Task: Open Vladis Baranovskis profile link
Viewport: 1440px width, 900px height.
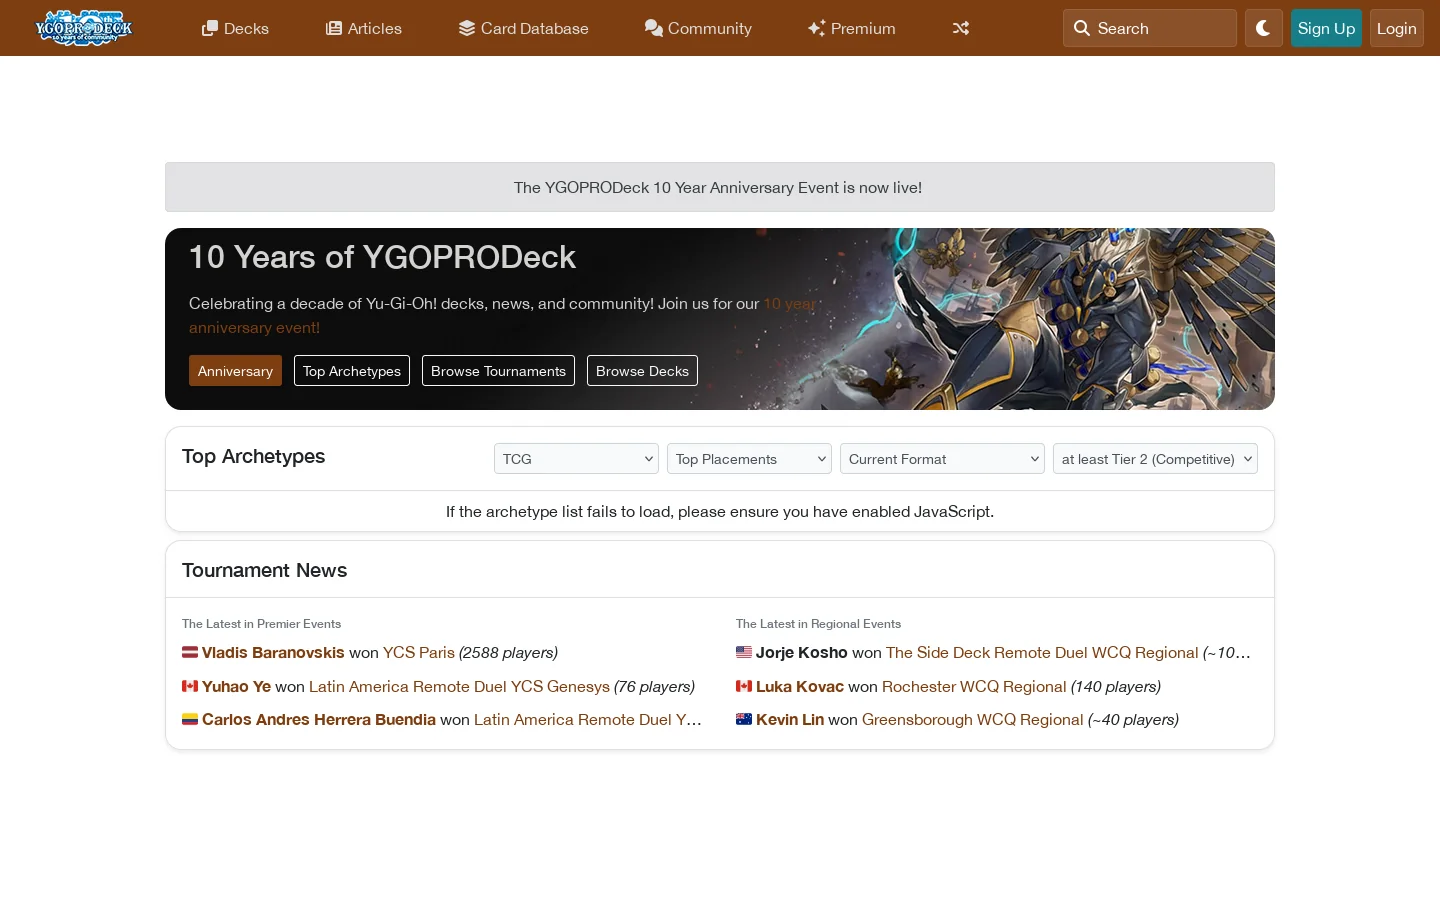Action: pyautogui.click(x=273, y=652)
